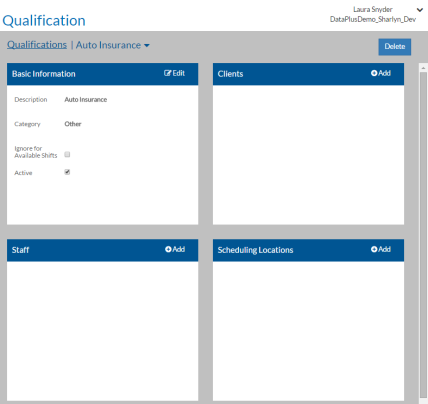The width and height of the screenshot is (428, 404).
Task: Click the plus icon in Scheduling Locations panel
Action: pyautogui.click(x=374, y=249)
